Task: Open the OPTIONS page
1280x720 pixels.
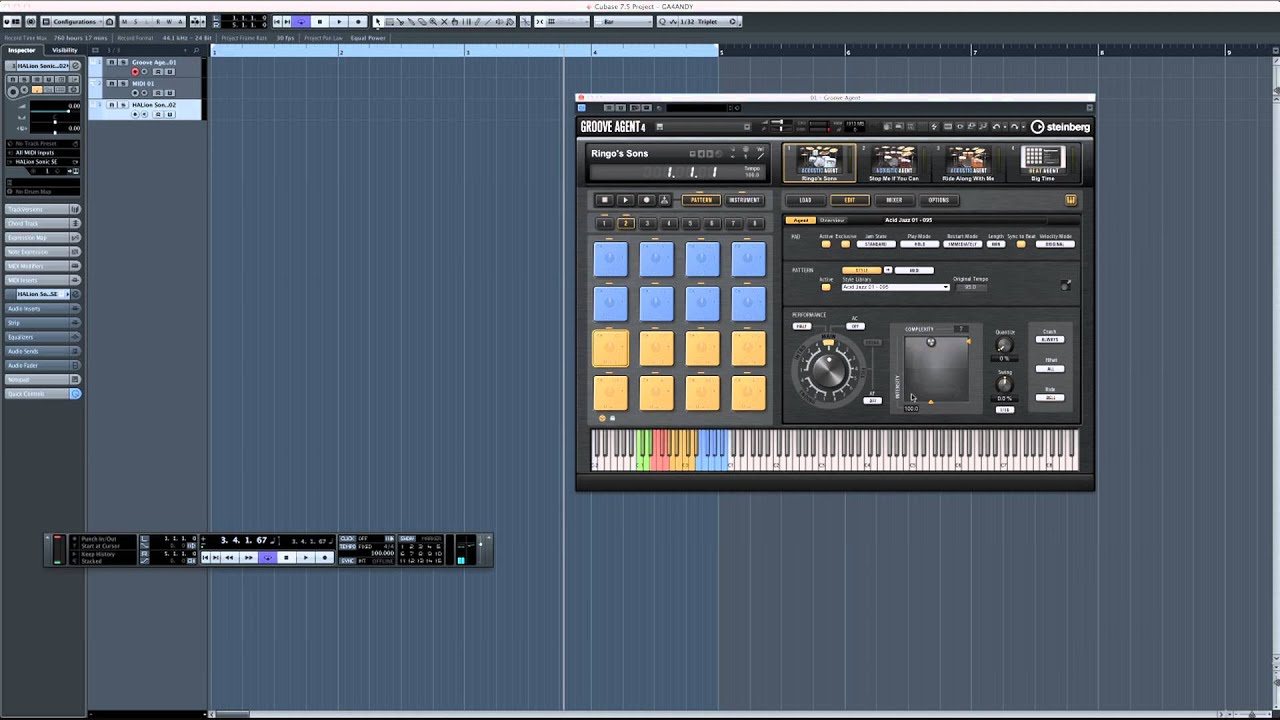Action: coord(938,200)
